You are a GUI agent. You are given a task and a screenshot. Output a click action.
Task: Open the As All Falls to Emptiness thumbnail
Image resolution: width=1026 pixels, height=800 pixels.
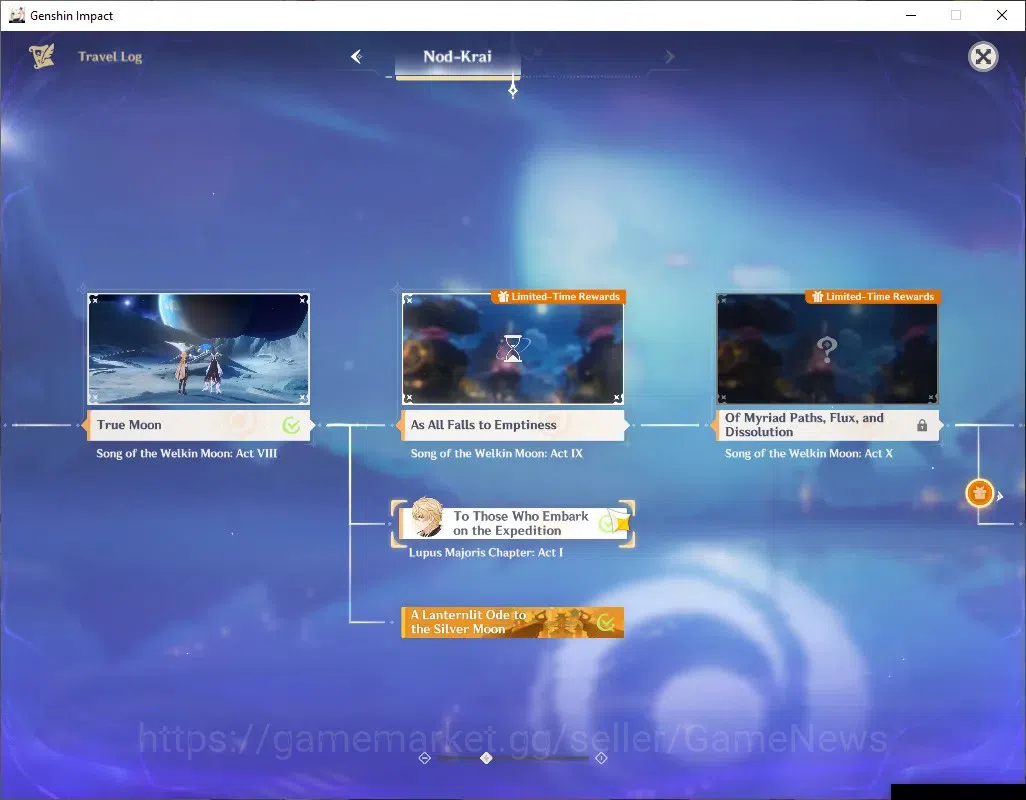pos(512,349)
